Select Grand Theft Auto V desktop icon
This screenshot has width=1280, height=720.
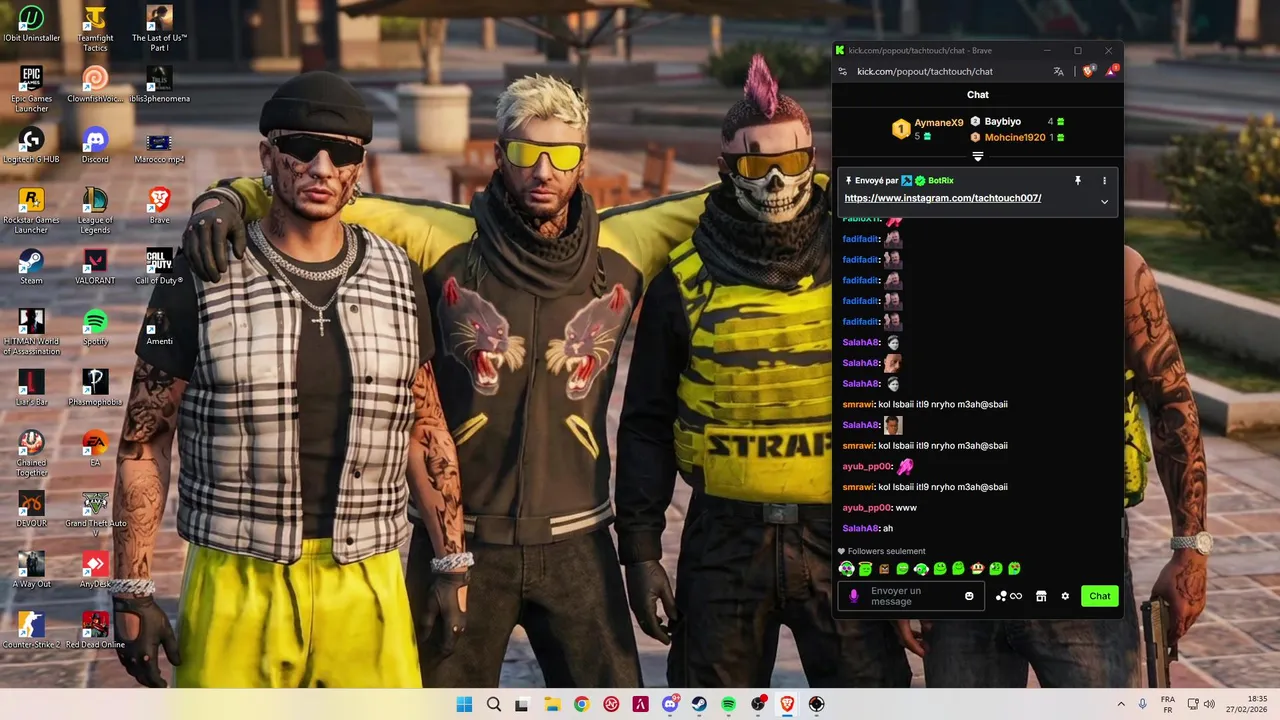[95, 514]
